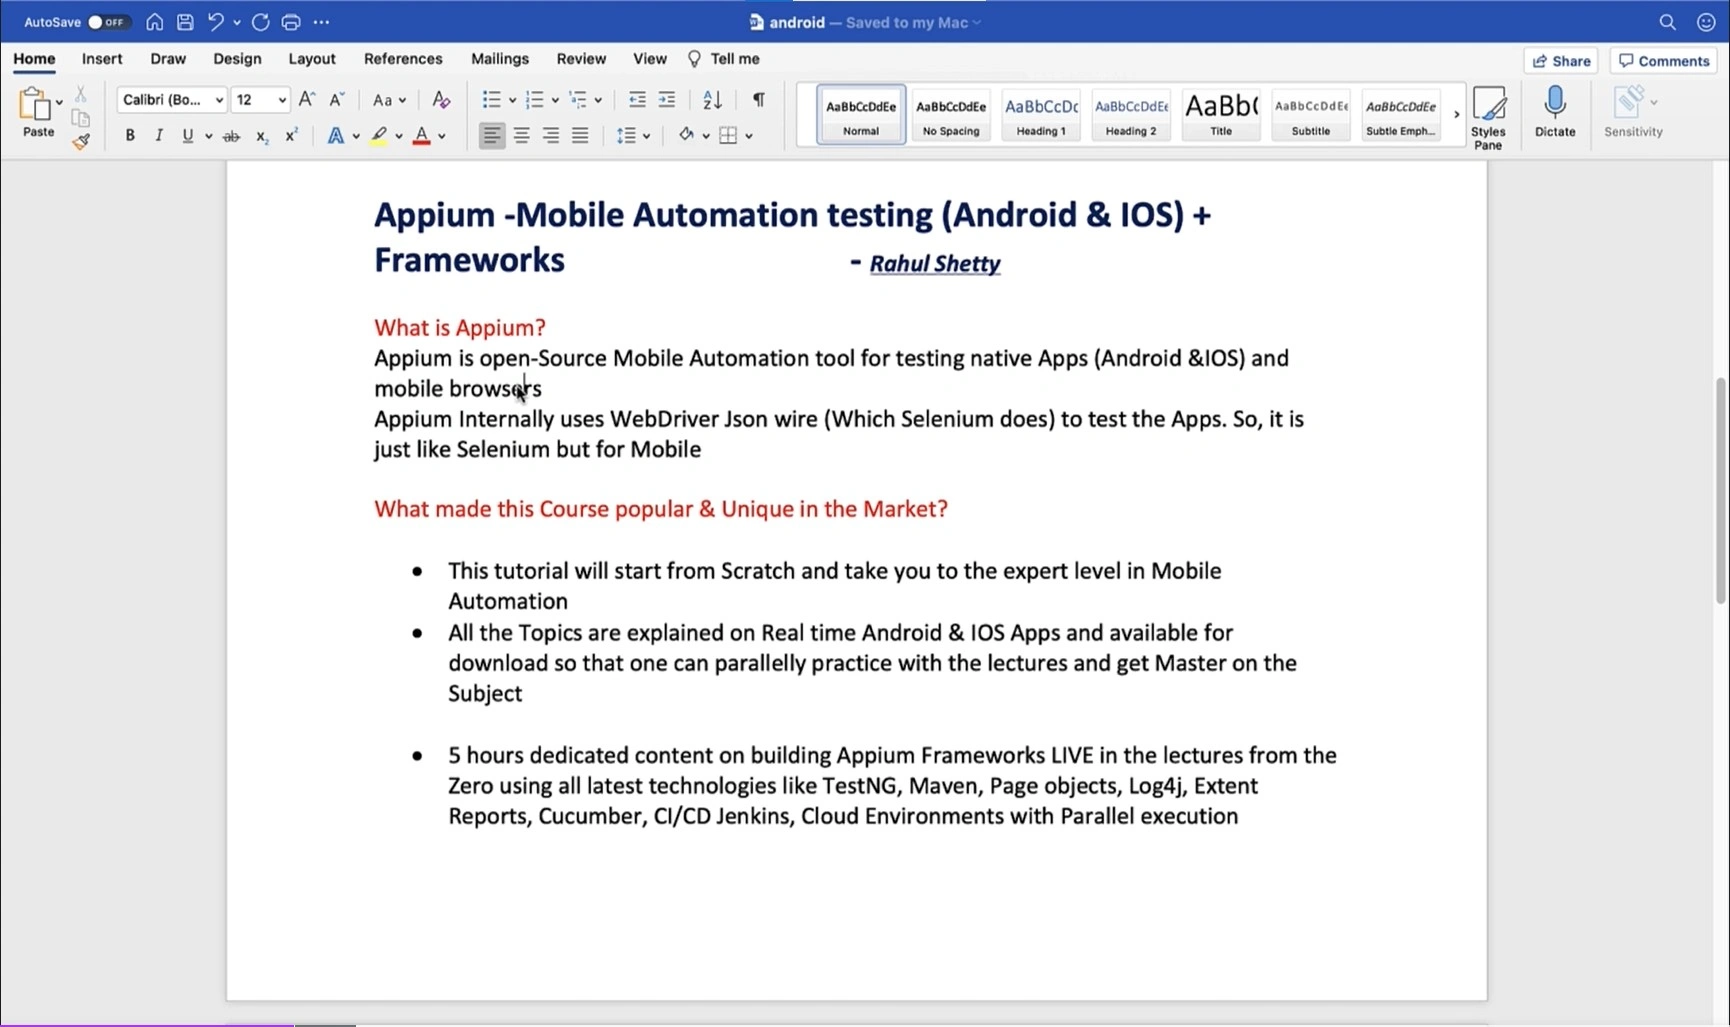Viewport: 1730px width, 1027px height.
Task: Toggle Underline formatting
Action: [187, 136]
